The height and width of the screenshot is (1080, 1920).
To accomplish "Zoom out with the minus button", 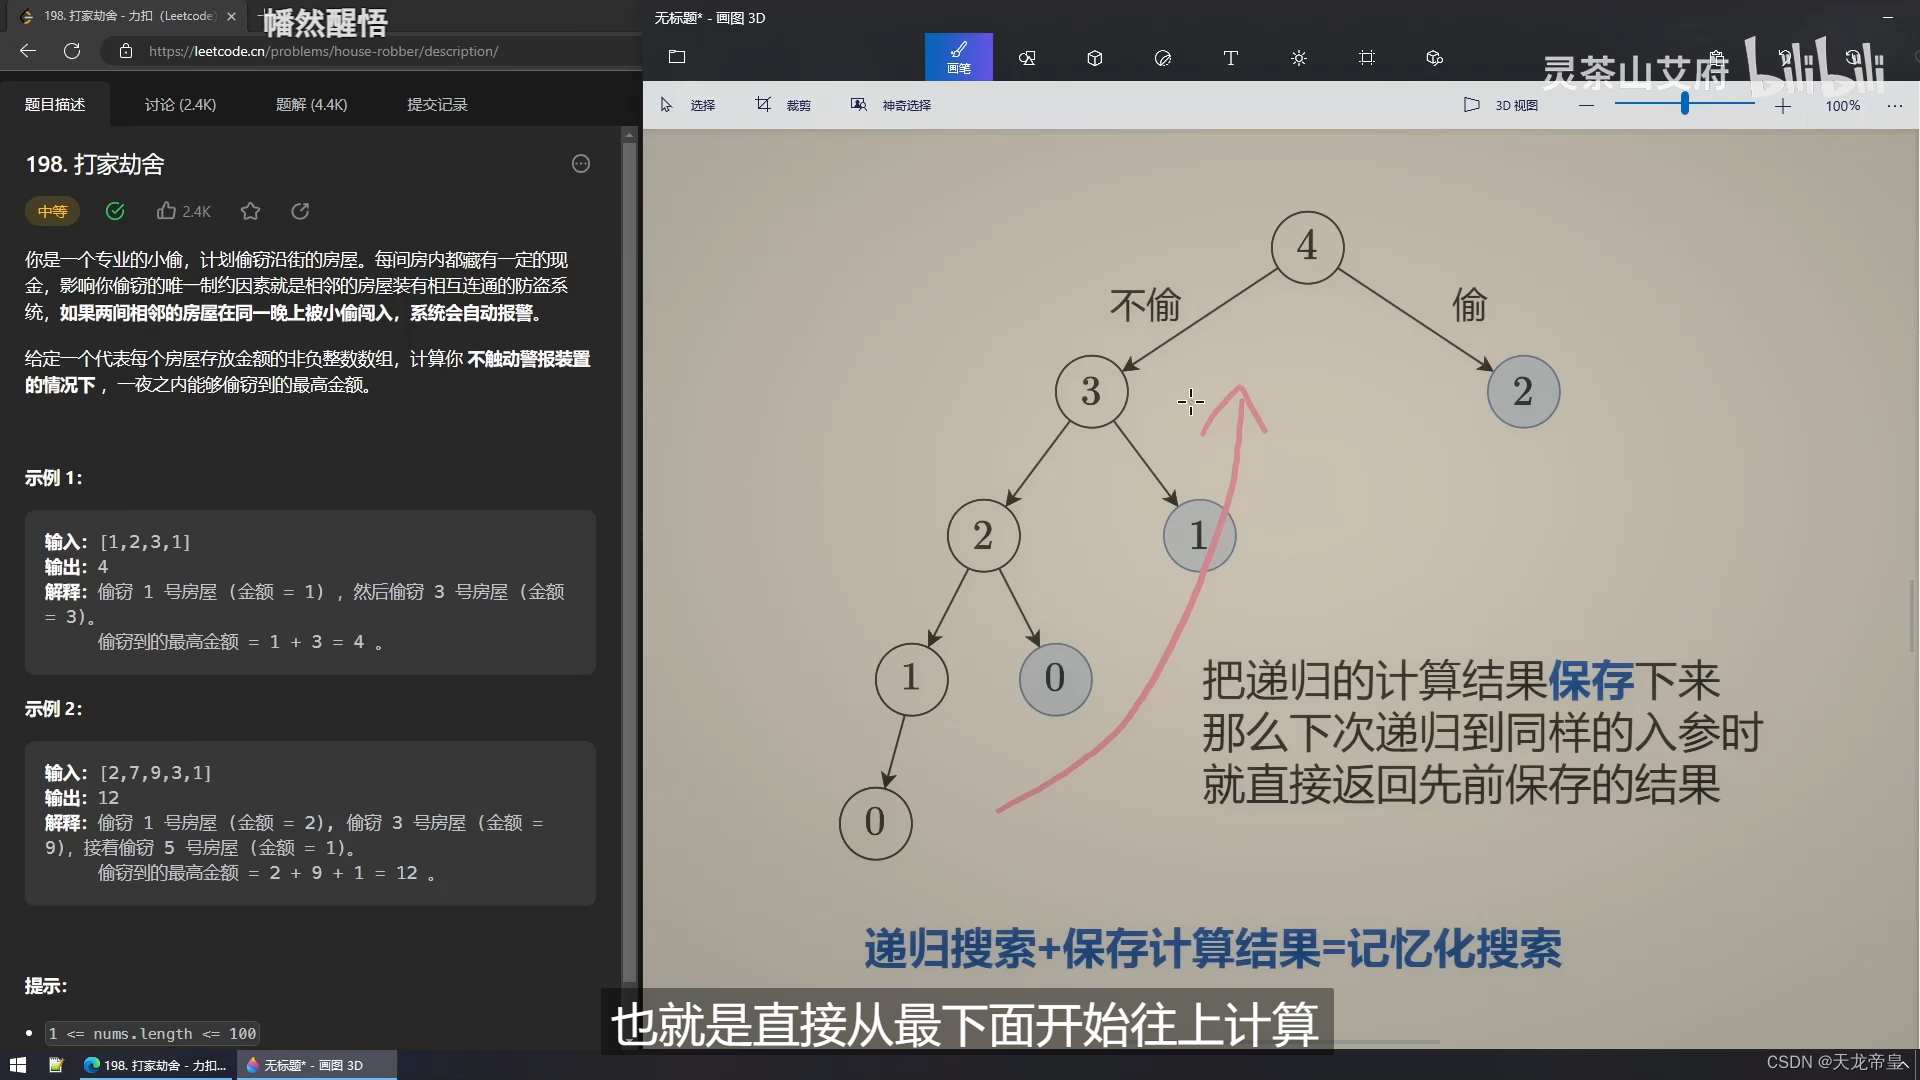I will coord(1586,105).
